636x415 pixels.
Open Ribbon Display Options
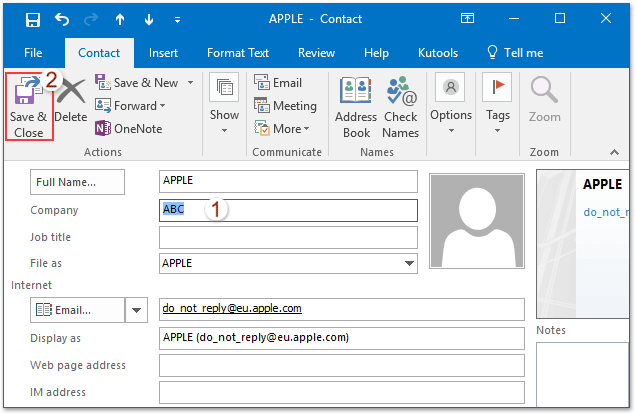pyautogui.click(x=467, y=18)
